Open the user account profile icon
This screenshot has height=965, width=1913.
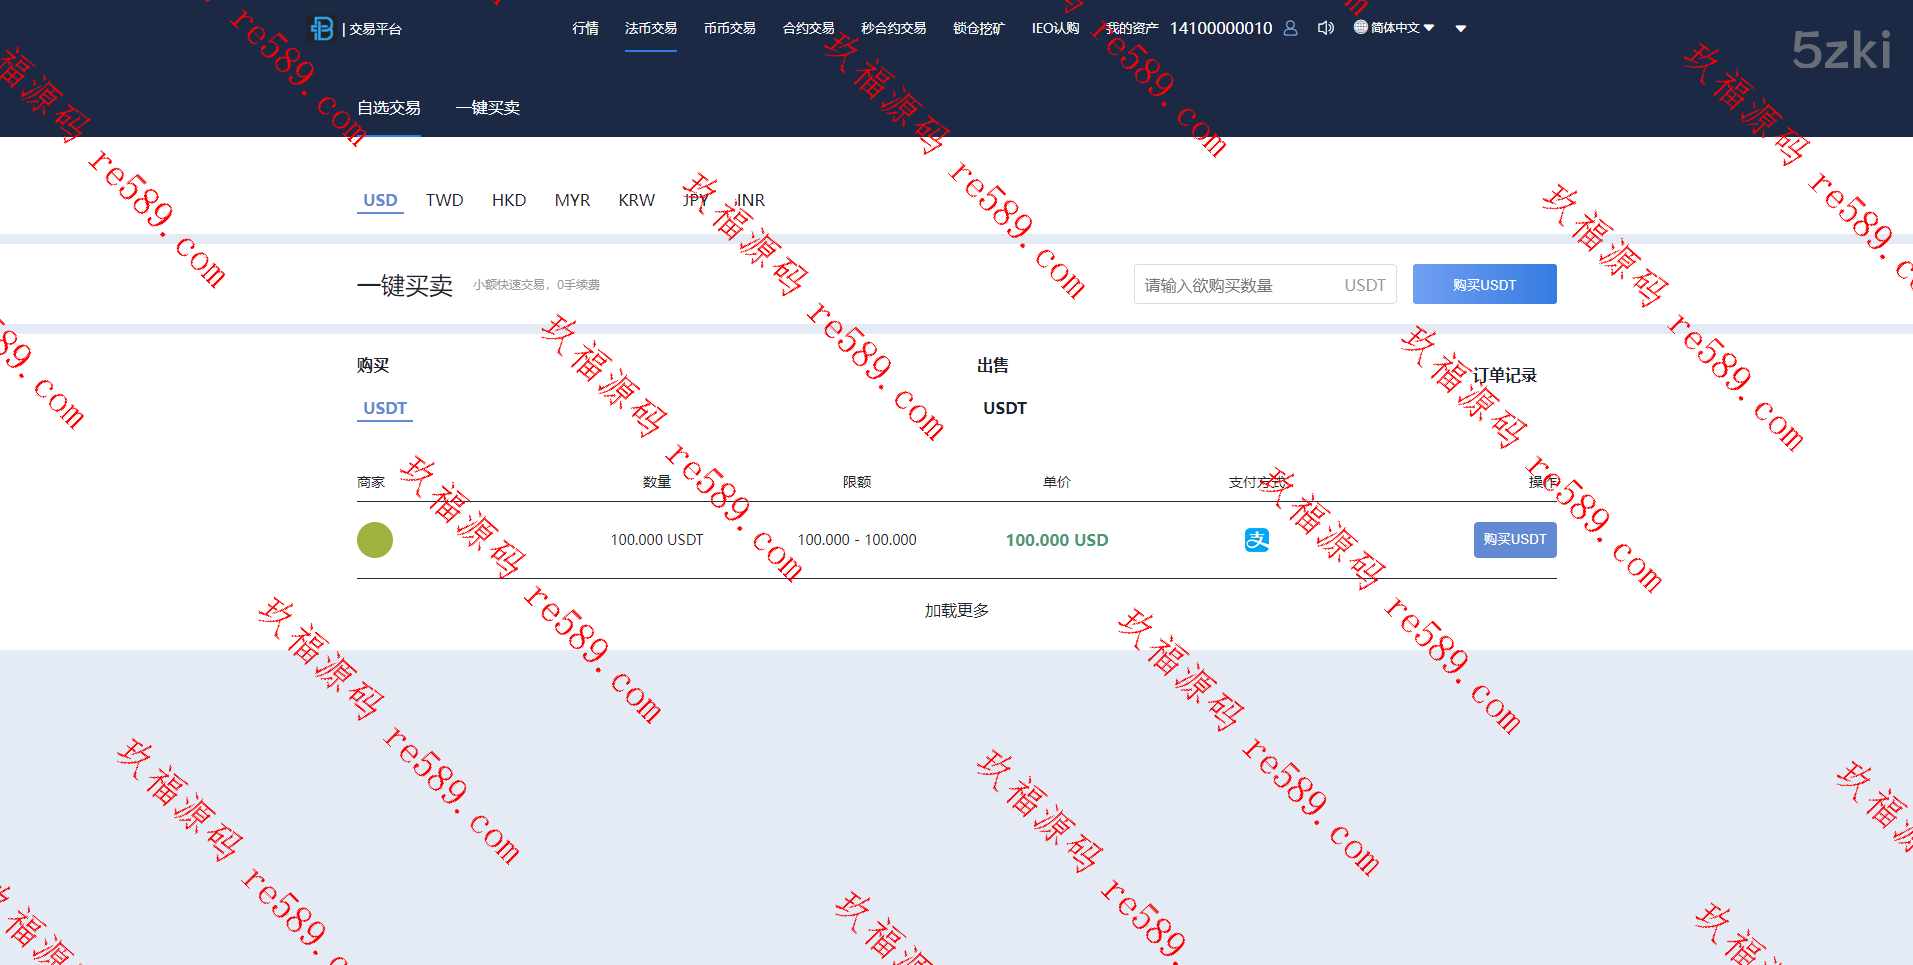point(1290,28)
